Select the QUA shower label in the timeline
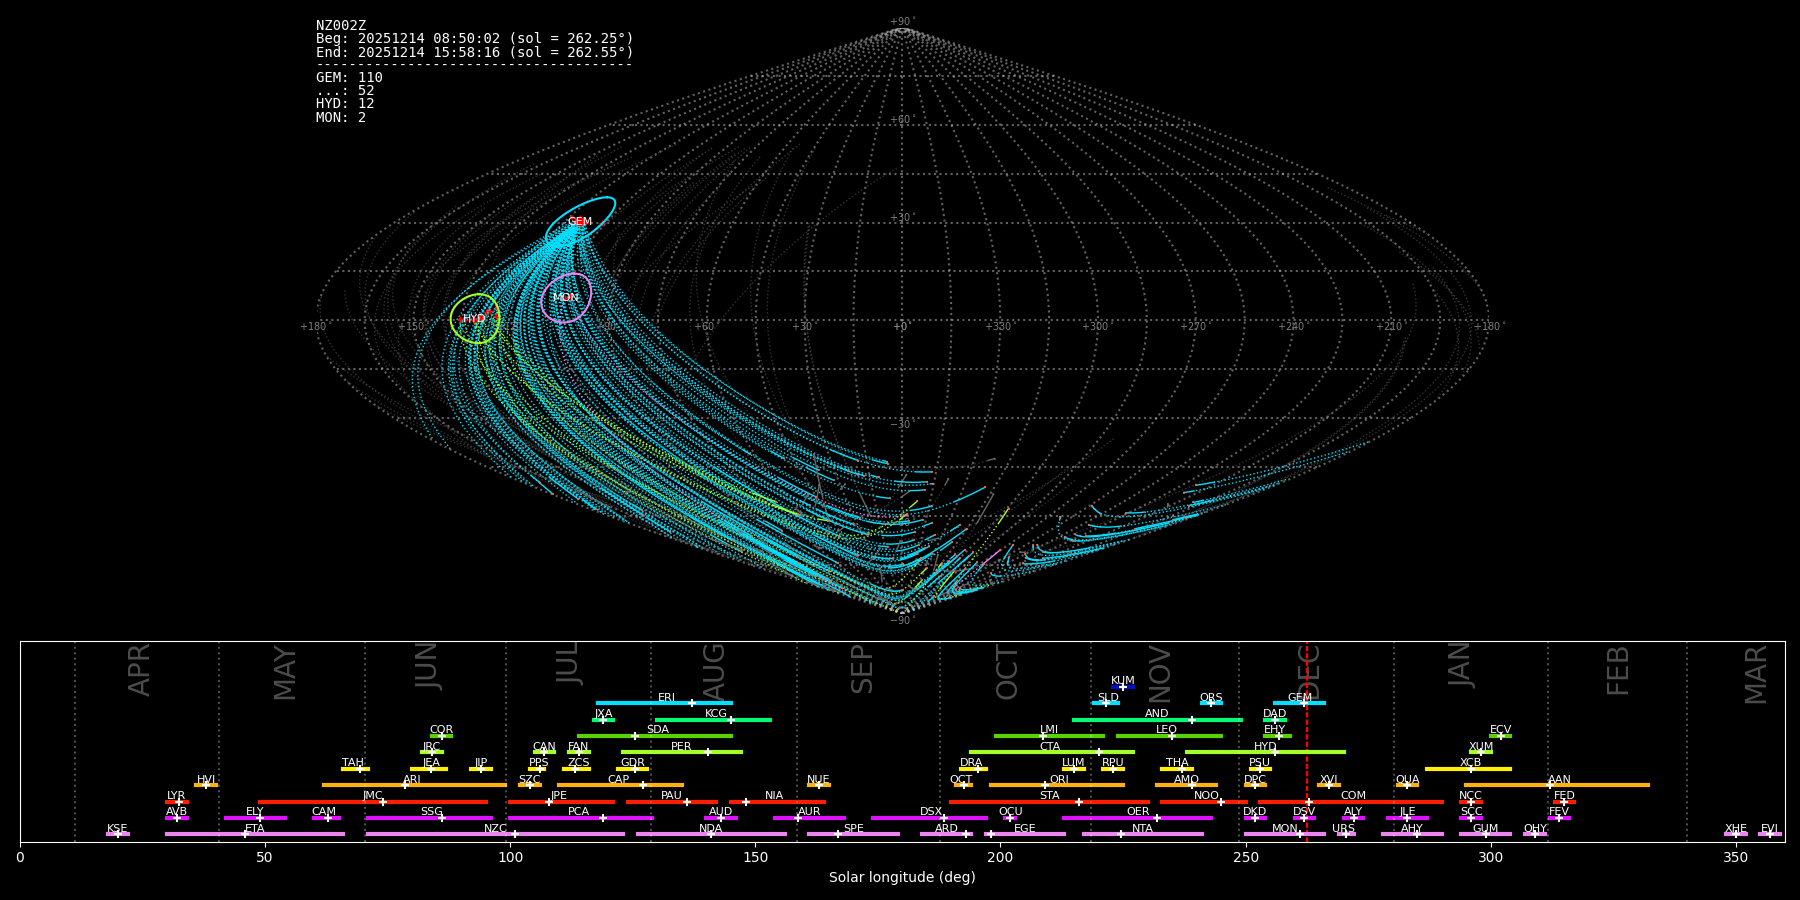 click(x=1407, y=779)
